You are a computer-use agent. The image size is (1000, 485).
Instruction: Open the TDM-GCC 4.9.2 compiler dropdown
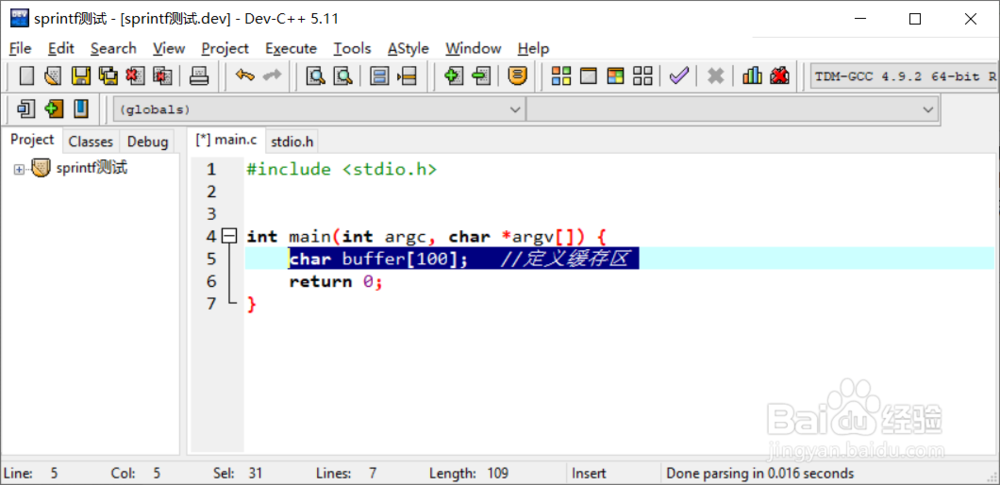904,77
